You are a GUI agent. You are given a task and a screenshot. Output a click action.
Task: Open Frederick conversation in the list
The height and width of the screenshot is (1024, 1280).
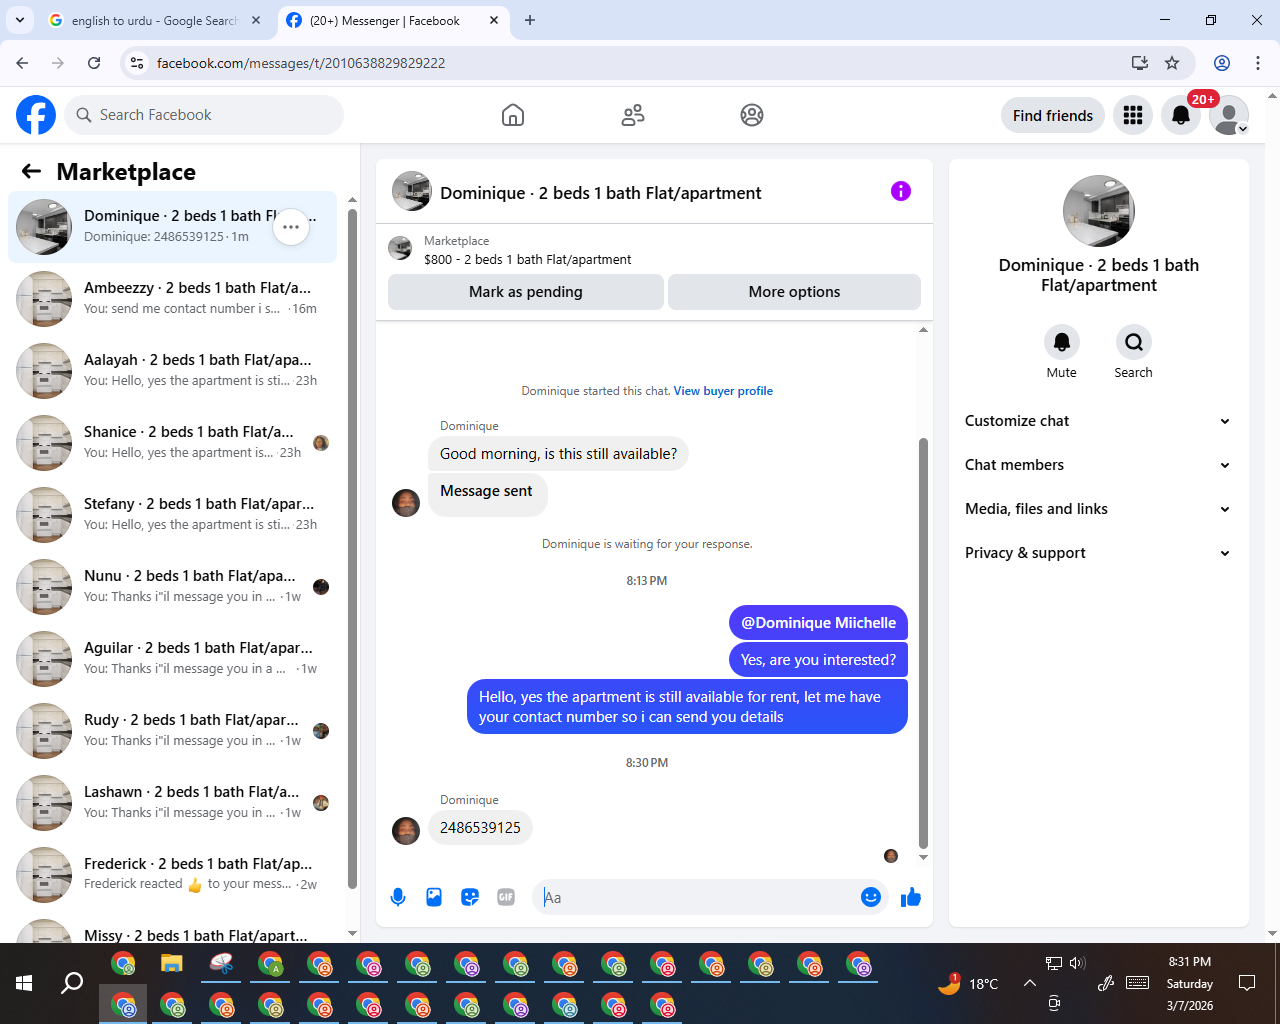172,875
